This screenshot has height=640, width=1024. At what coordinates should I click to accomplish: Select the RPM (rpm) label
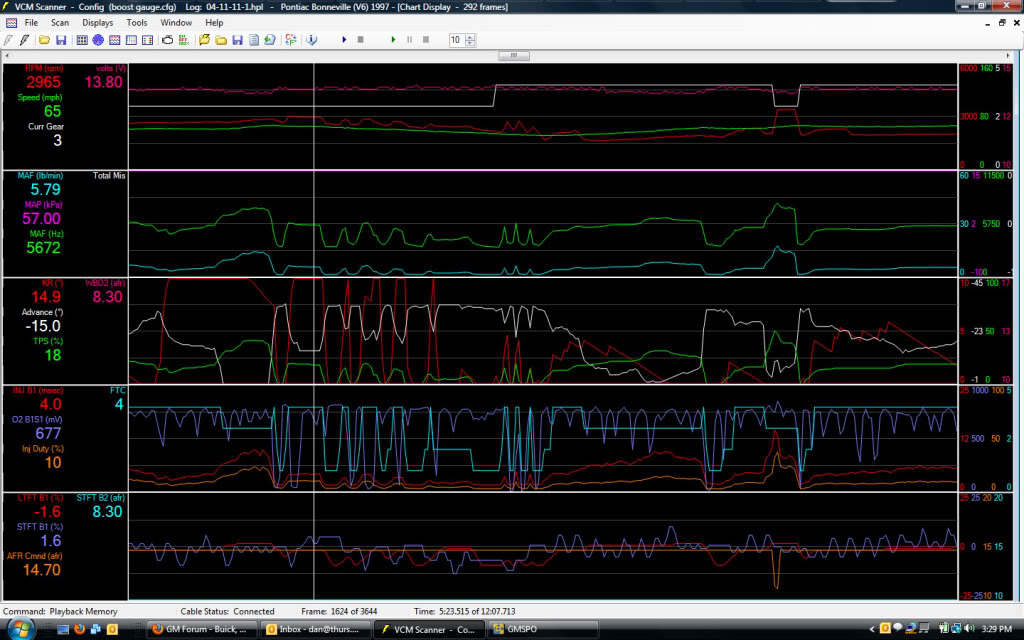(44, 68)
